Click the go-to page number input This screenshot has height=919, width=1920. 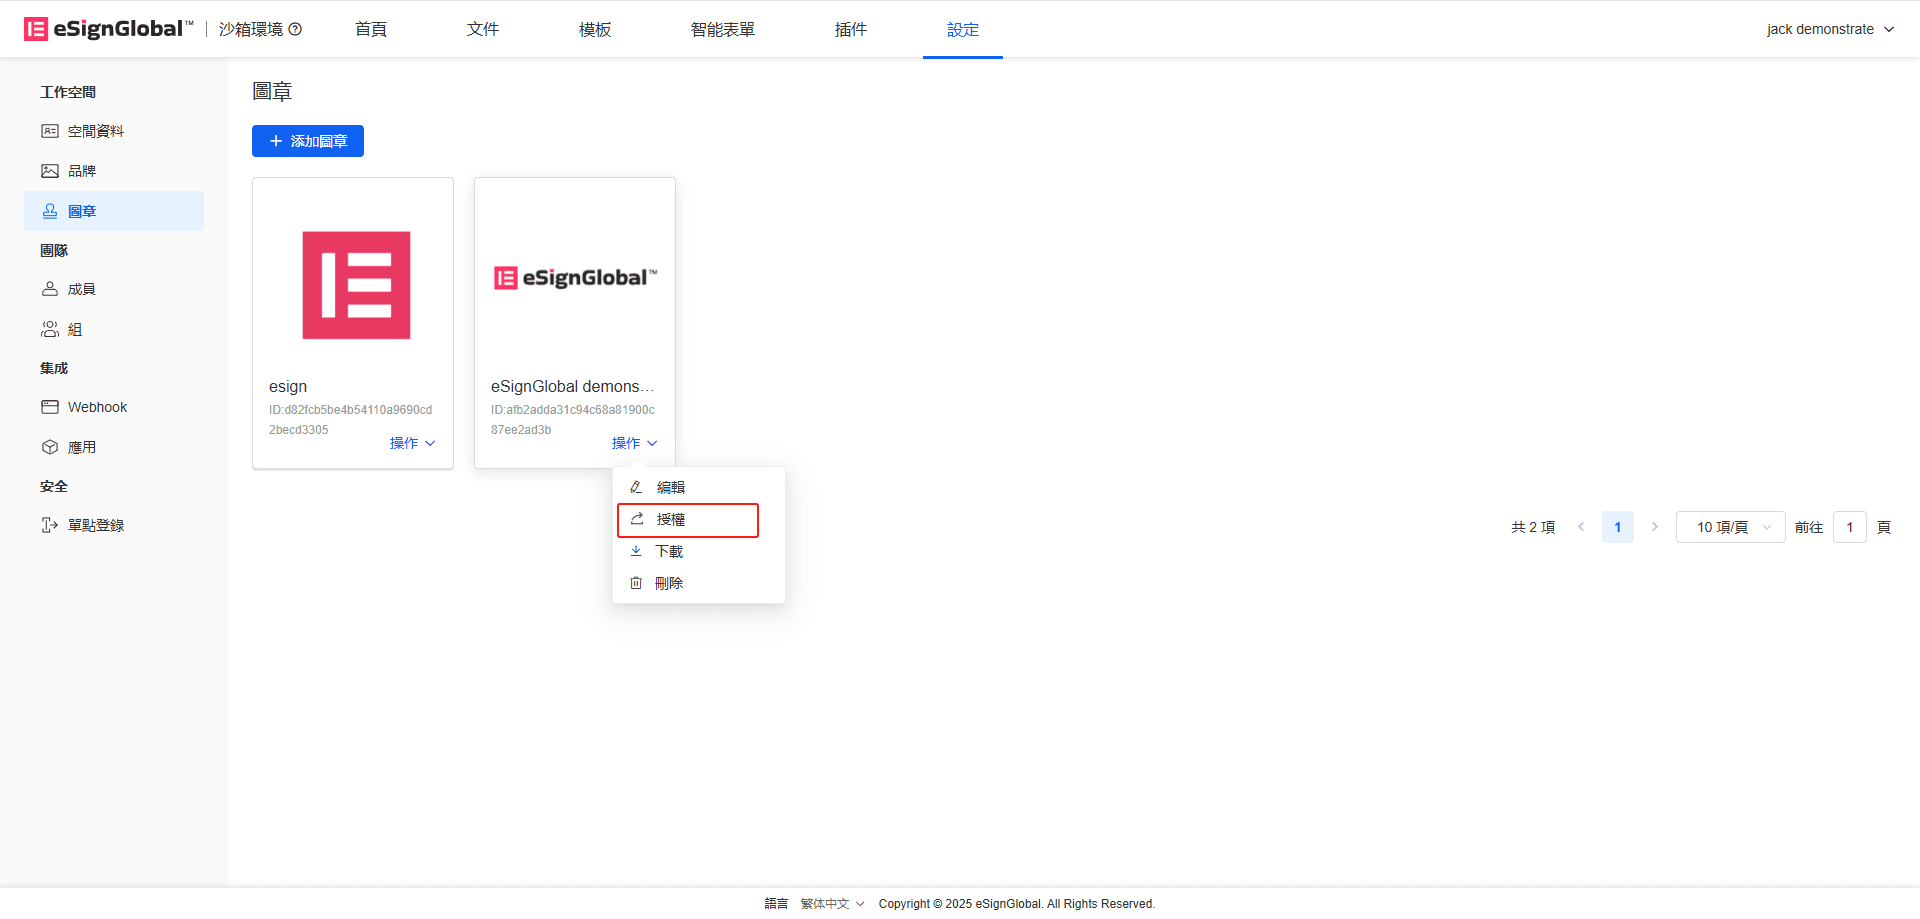pyautogui.click(x=1850, y=527)
